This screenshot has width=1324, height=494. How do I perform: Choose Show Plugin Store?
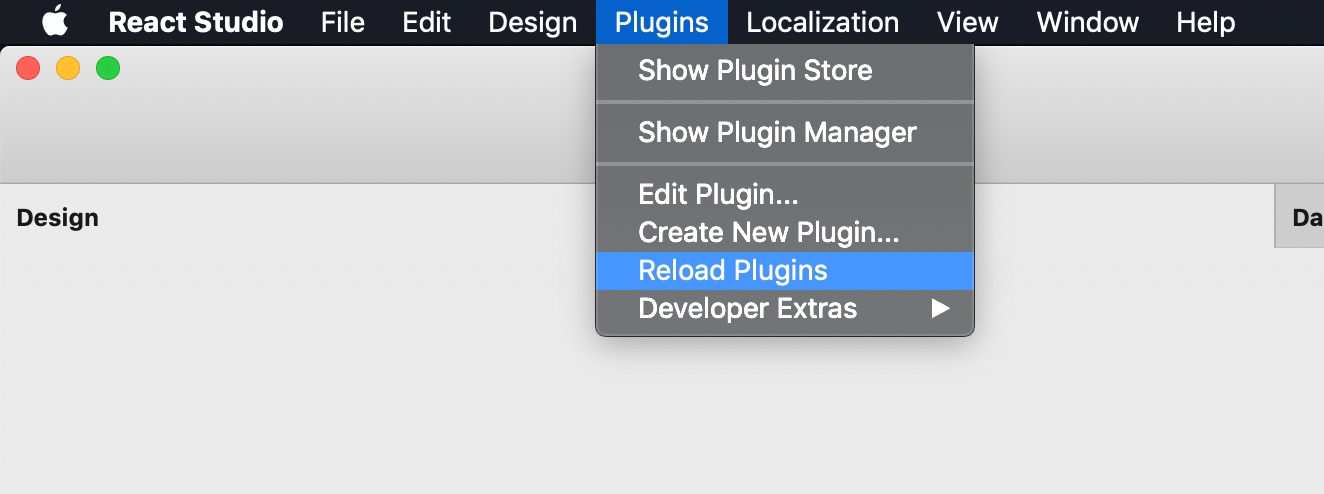(x=755, y=71)
